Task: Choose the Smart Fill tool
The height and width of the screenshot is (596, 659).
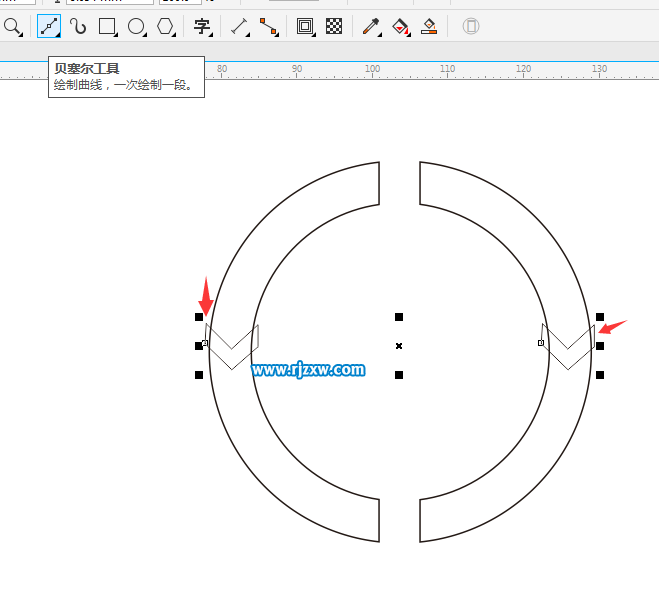Action: pyautogui.click(x=429, y=27)
